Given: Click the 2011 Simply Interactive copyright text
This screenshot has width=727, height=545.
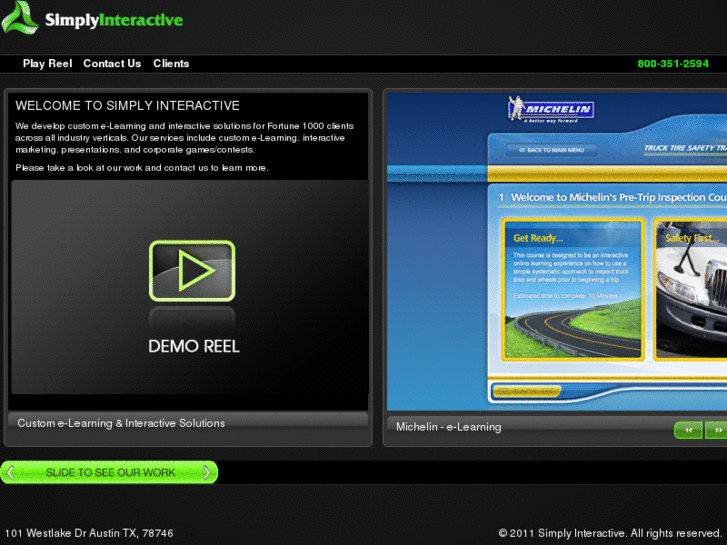Looking at the screenshot, I should tap(610, 533).
